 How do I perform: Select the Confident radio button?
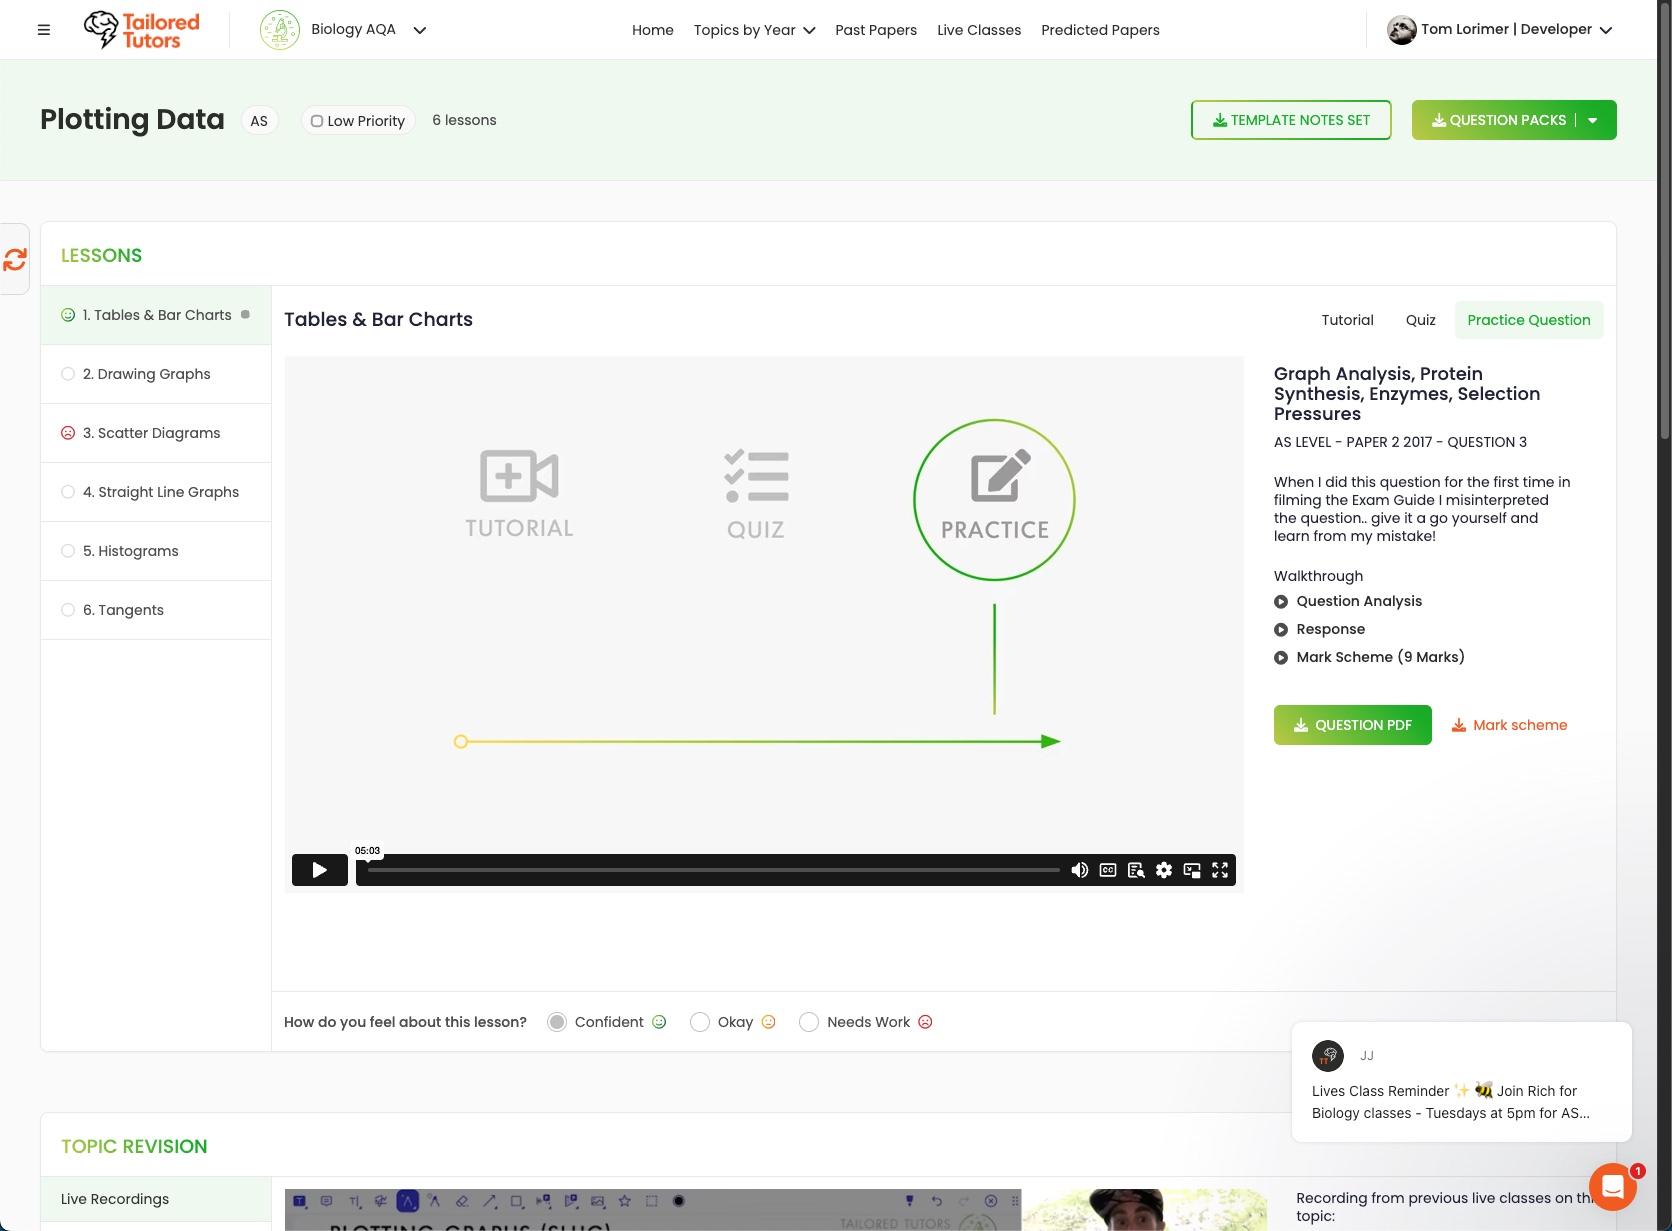click(557, 1022)
